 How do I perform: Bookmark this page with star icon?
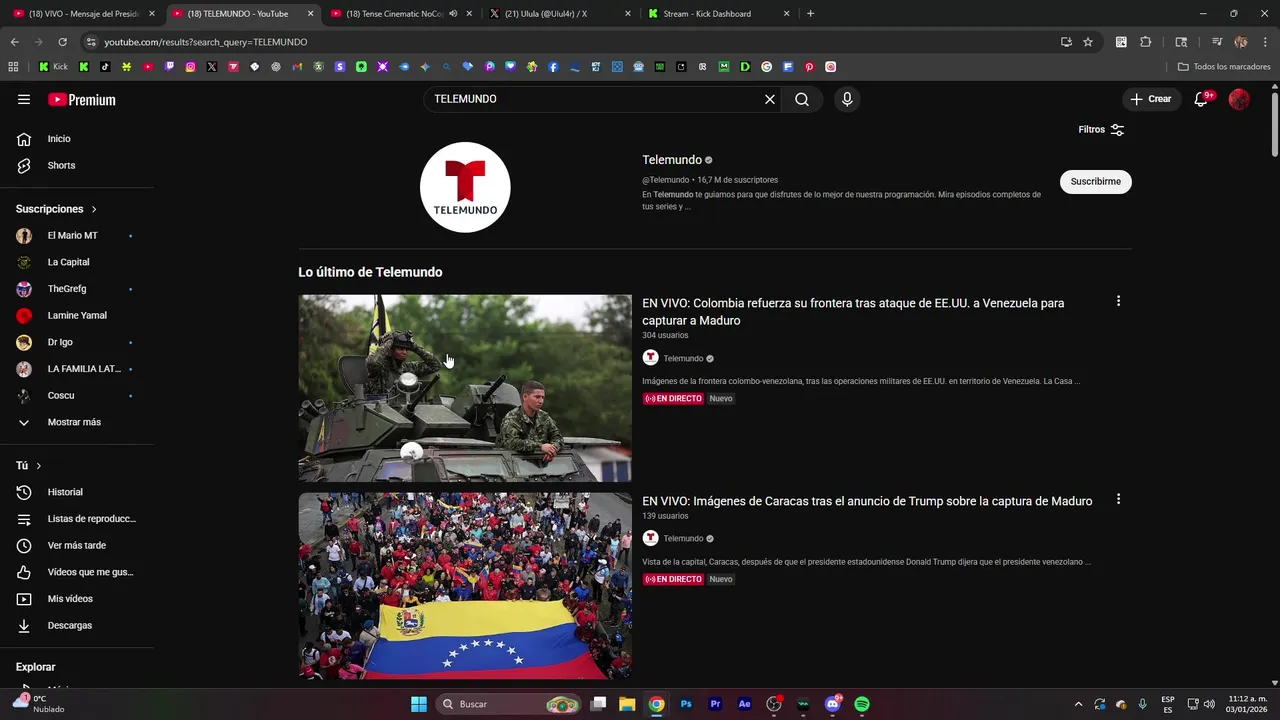click(x=1088, y=42)
